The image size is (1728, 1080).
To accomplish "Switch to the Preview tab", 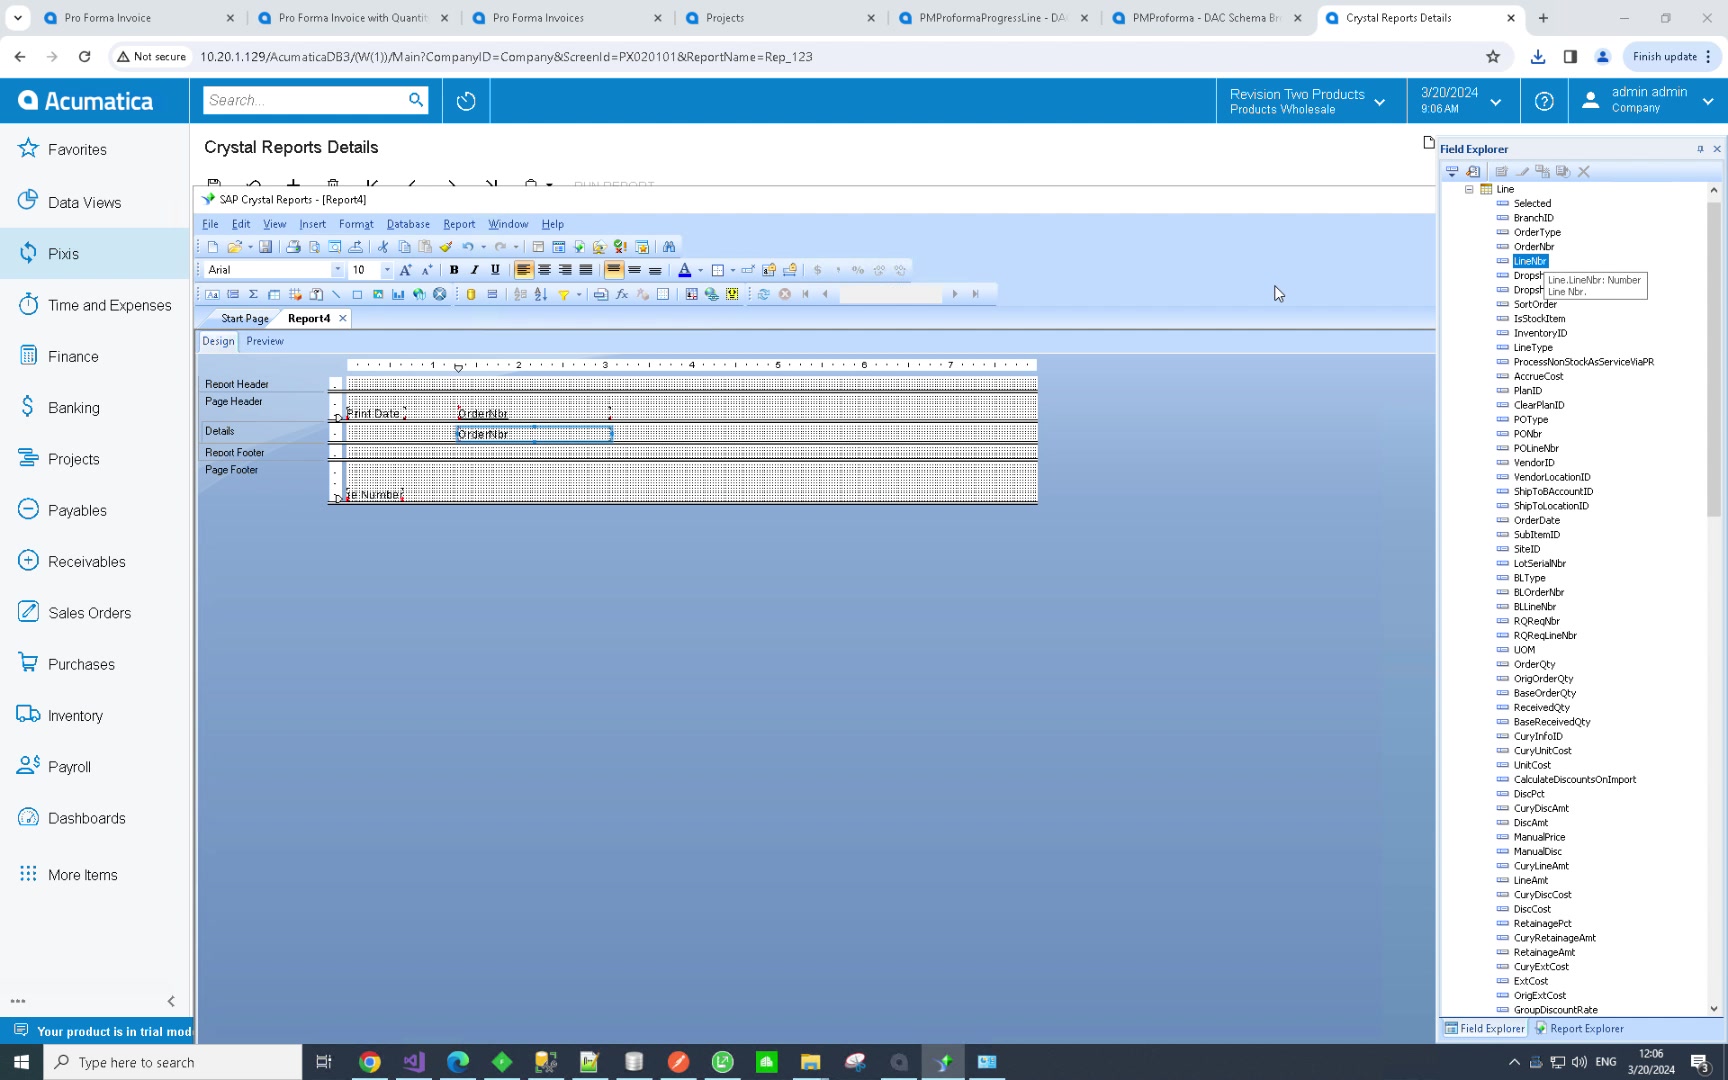I will [265, 341].
